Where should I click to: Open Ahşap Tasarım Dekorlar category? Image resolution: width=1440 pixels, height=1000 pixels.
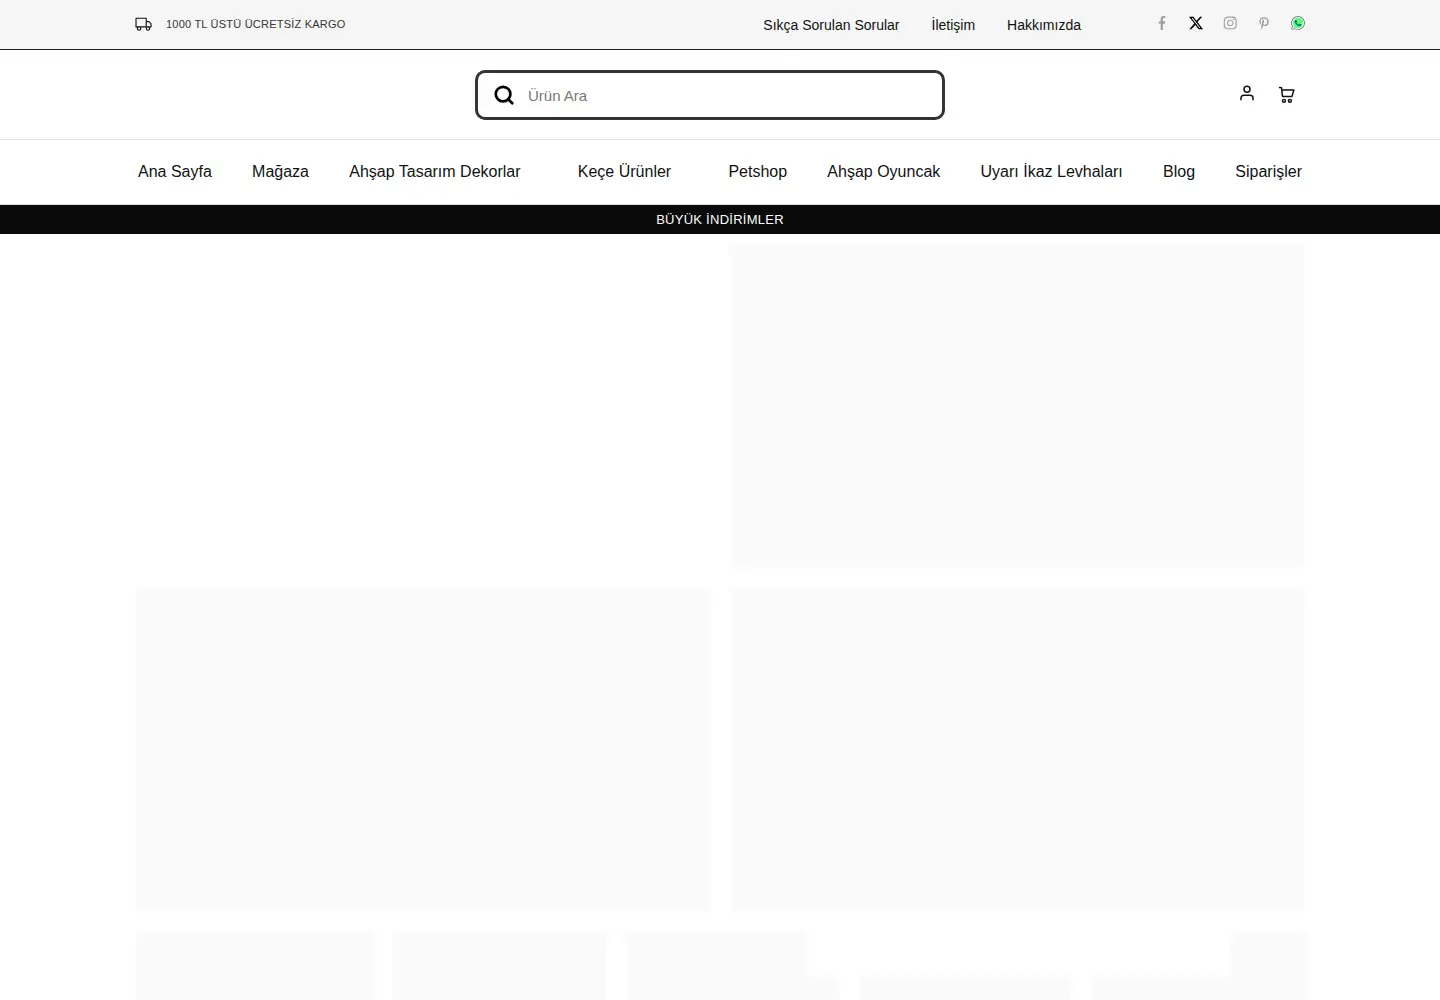[x=435, y=172]
